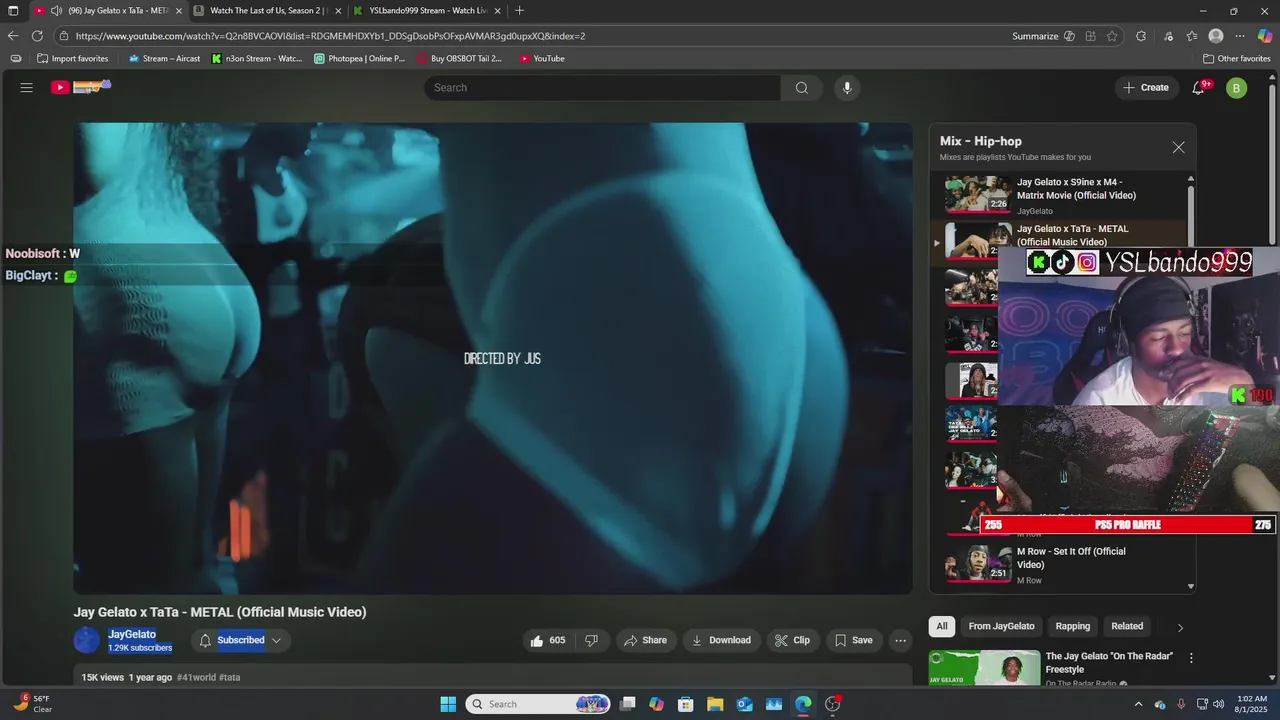
Task: Close the Mix - Hip-hop playlist panel
Action: (x=1178, y=147)
